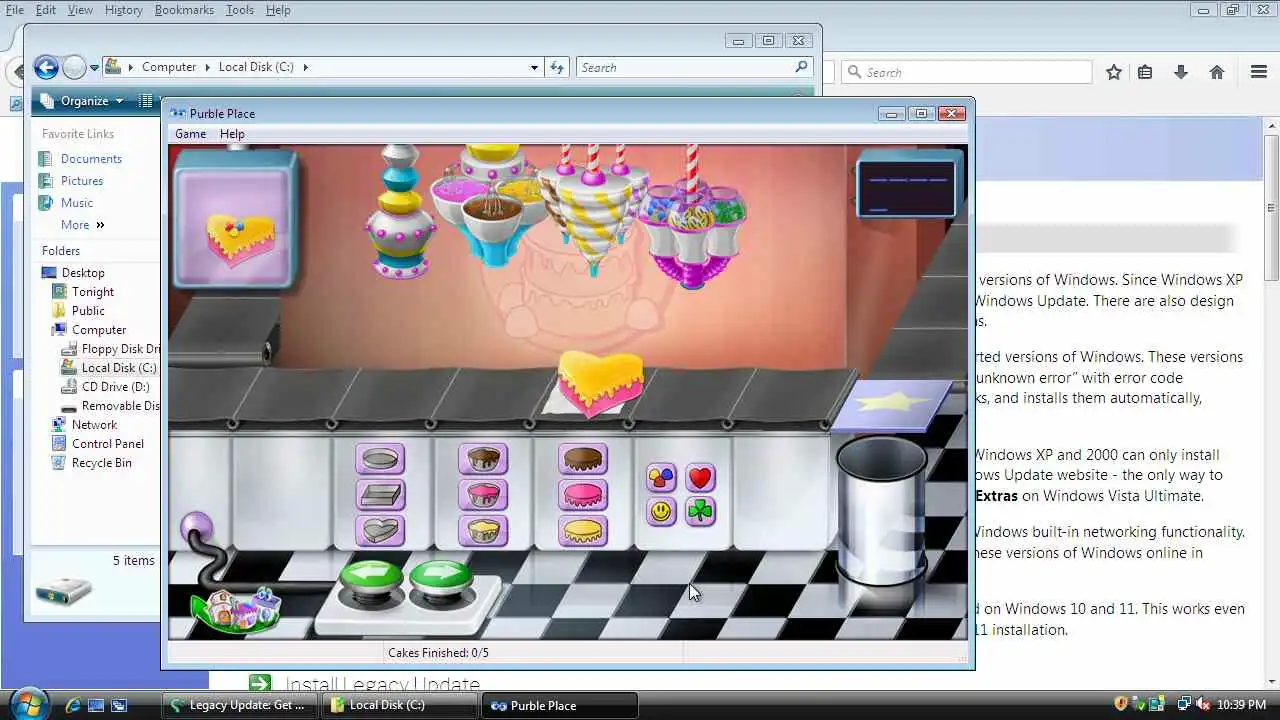
Task: Launch Internet Explorer from quick launch
Action: click(x=73, y=705)
